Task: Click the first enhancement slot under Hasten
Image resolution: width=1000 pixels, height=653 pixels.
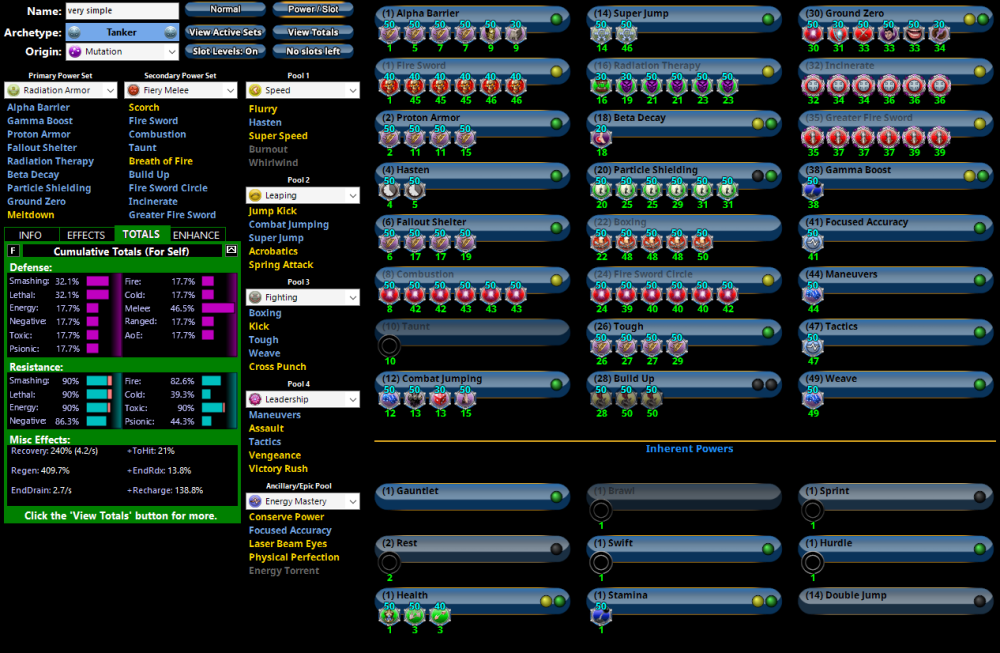Action: point(389,190)
